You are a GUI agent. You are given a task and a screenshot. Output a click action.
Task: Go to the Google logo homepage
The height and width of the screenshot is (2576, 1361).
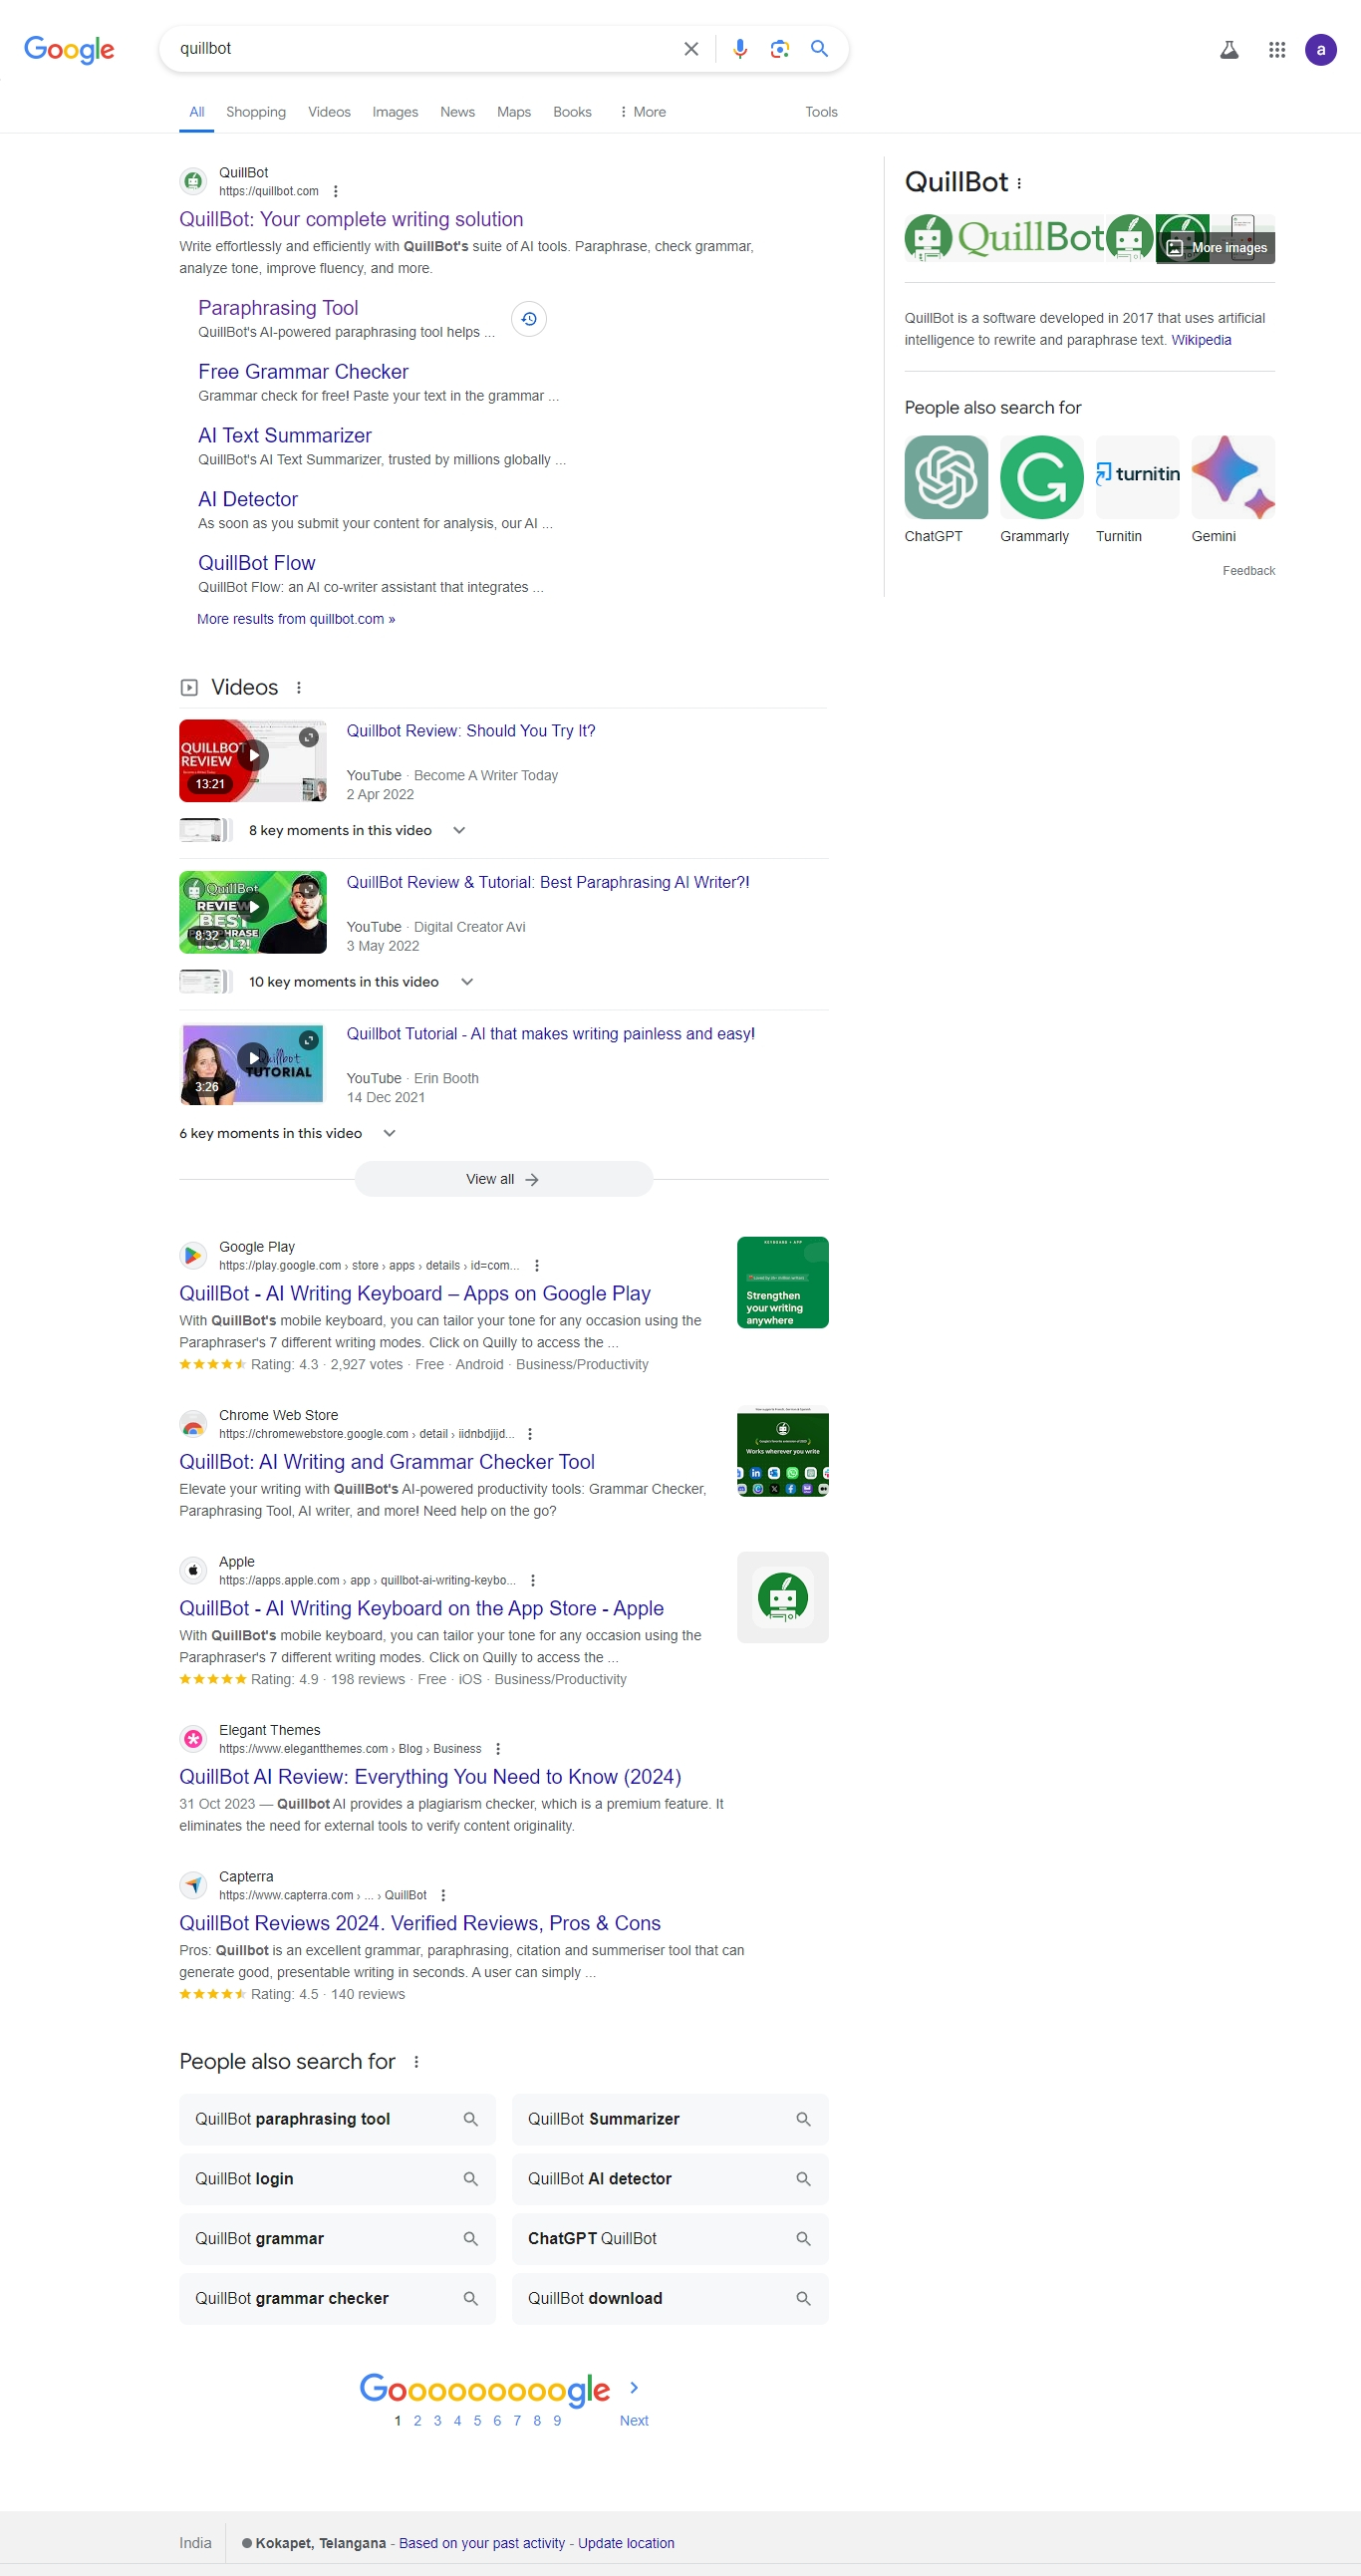(69, 49)
